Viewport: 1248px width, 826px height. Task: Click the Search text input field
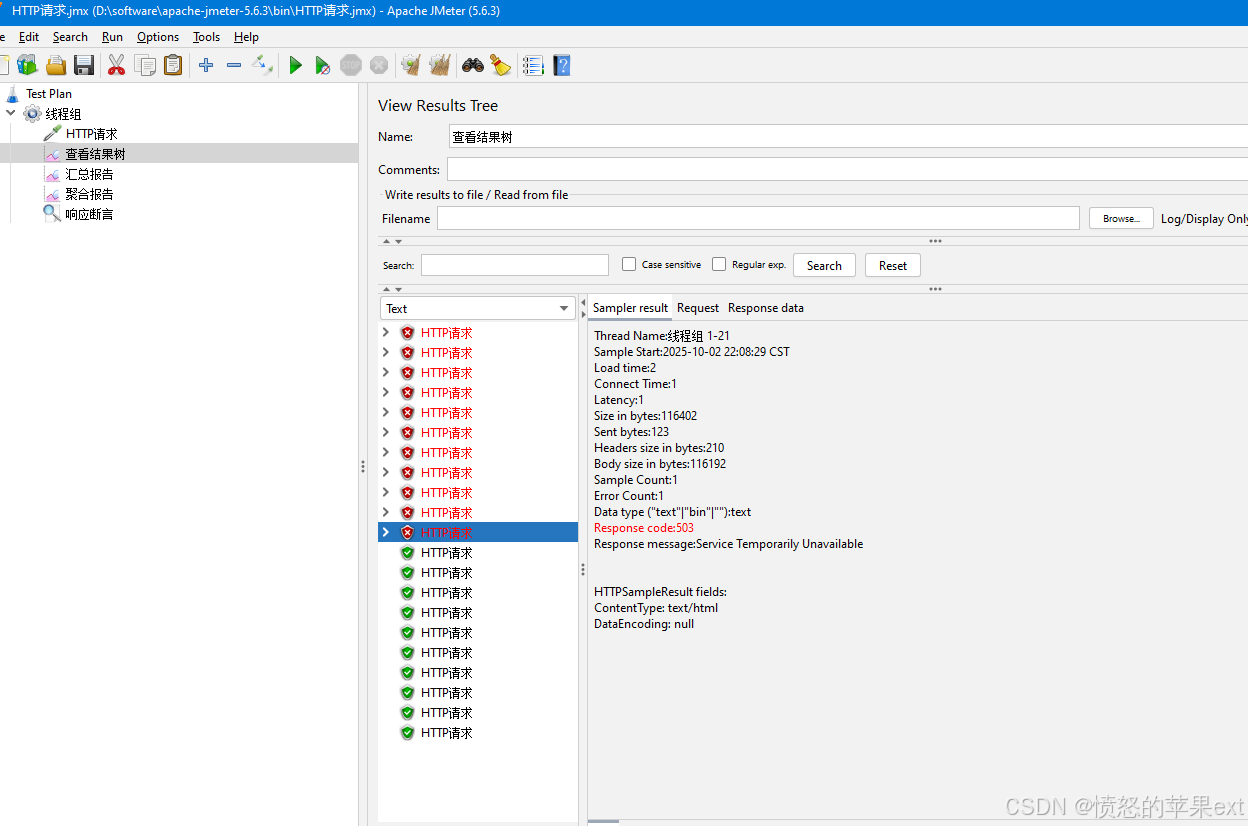pos(515,265)
